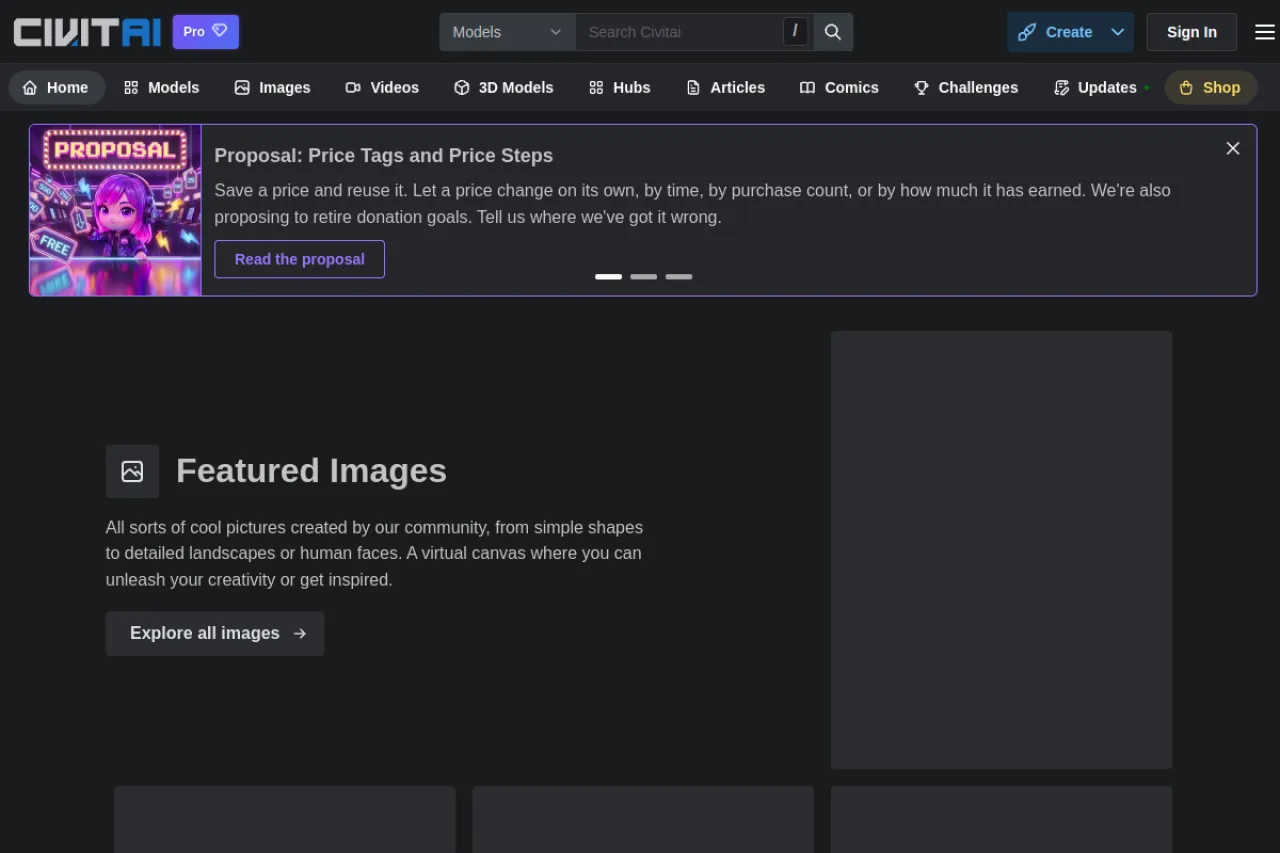This screenshot has width=1280, height=853.
Task: View the Challenges tab
Action: tap(966, 88)
